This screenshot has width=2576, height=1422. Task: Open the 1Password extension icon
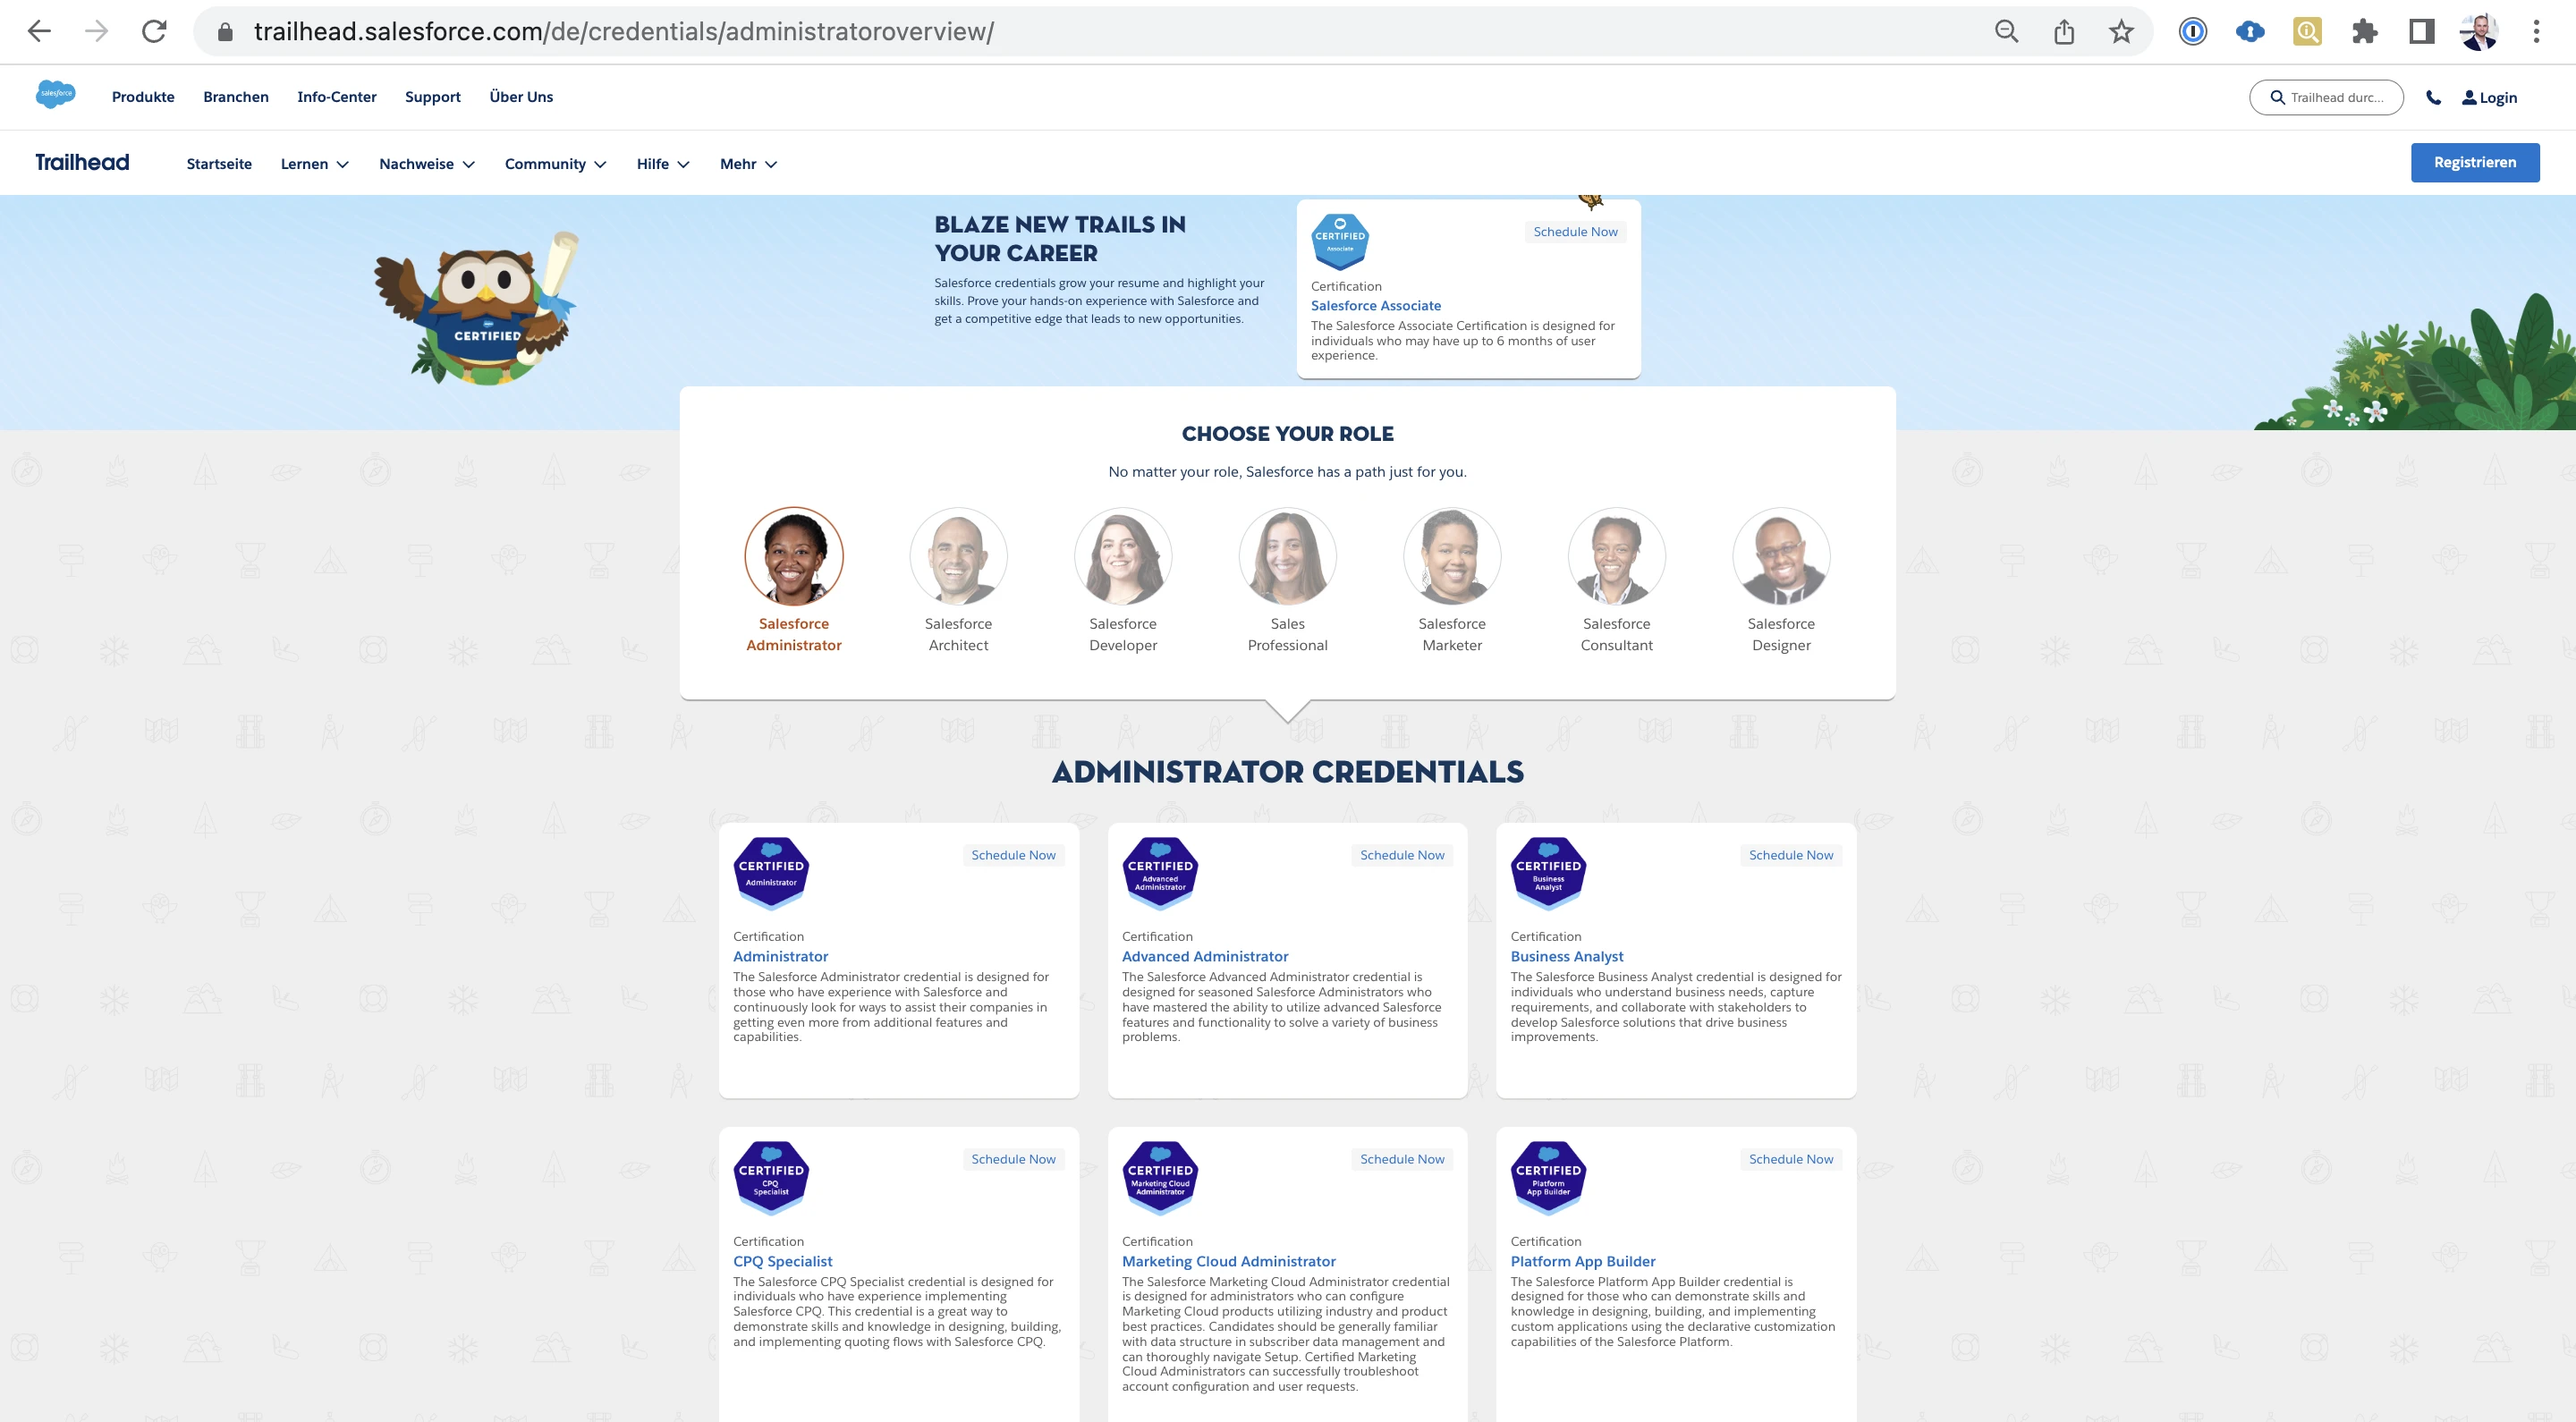[2193, 32]
